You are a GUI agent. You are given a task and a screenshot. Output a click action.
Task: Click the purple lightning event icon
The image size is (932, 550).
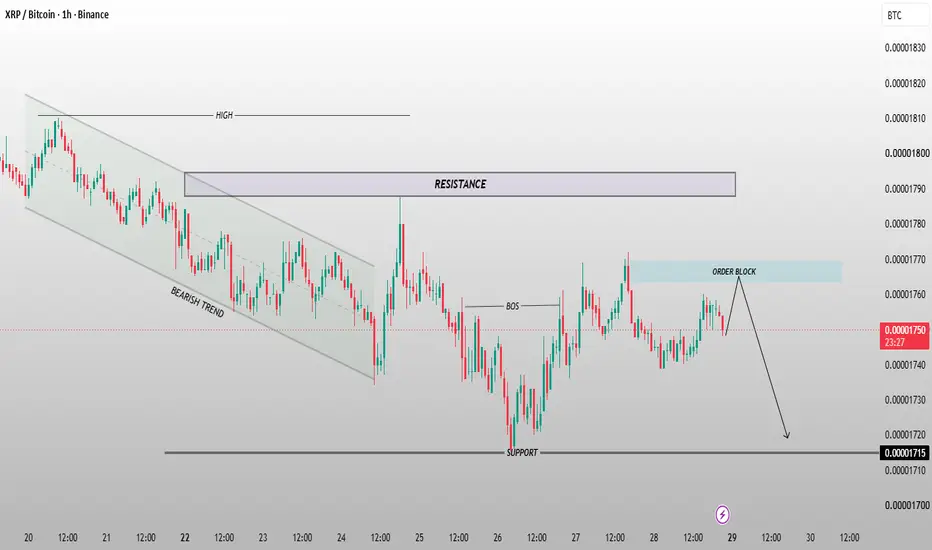722,514
